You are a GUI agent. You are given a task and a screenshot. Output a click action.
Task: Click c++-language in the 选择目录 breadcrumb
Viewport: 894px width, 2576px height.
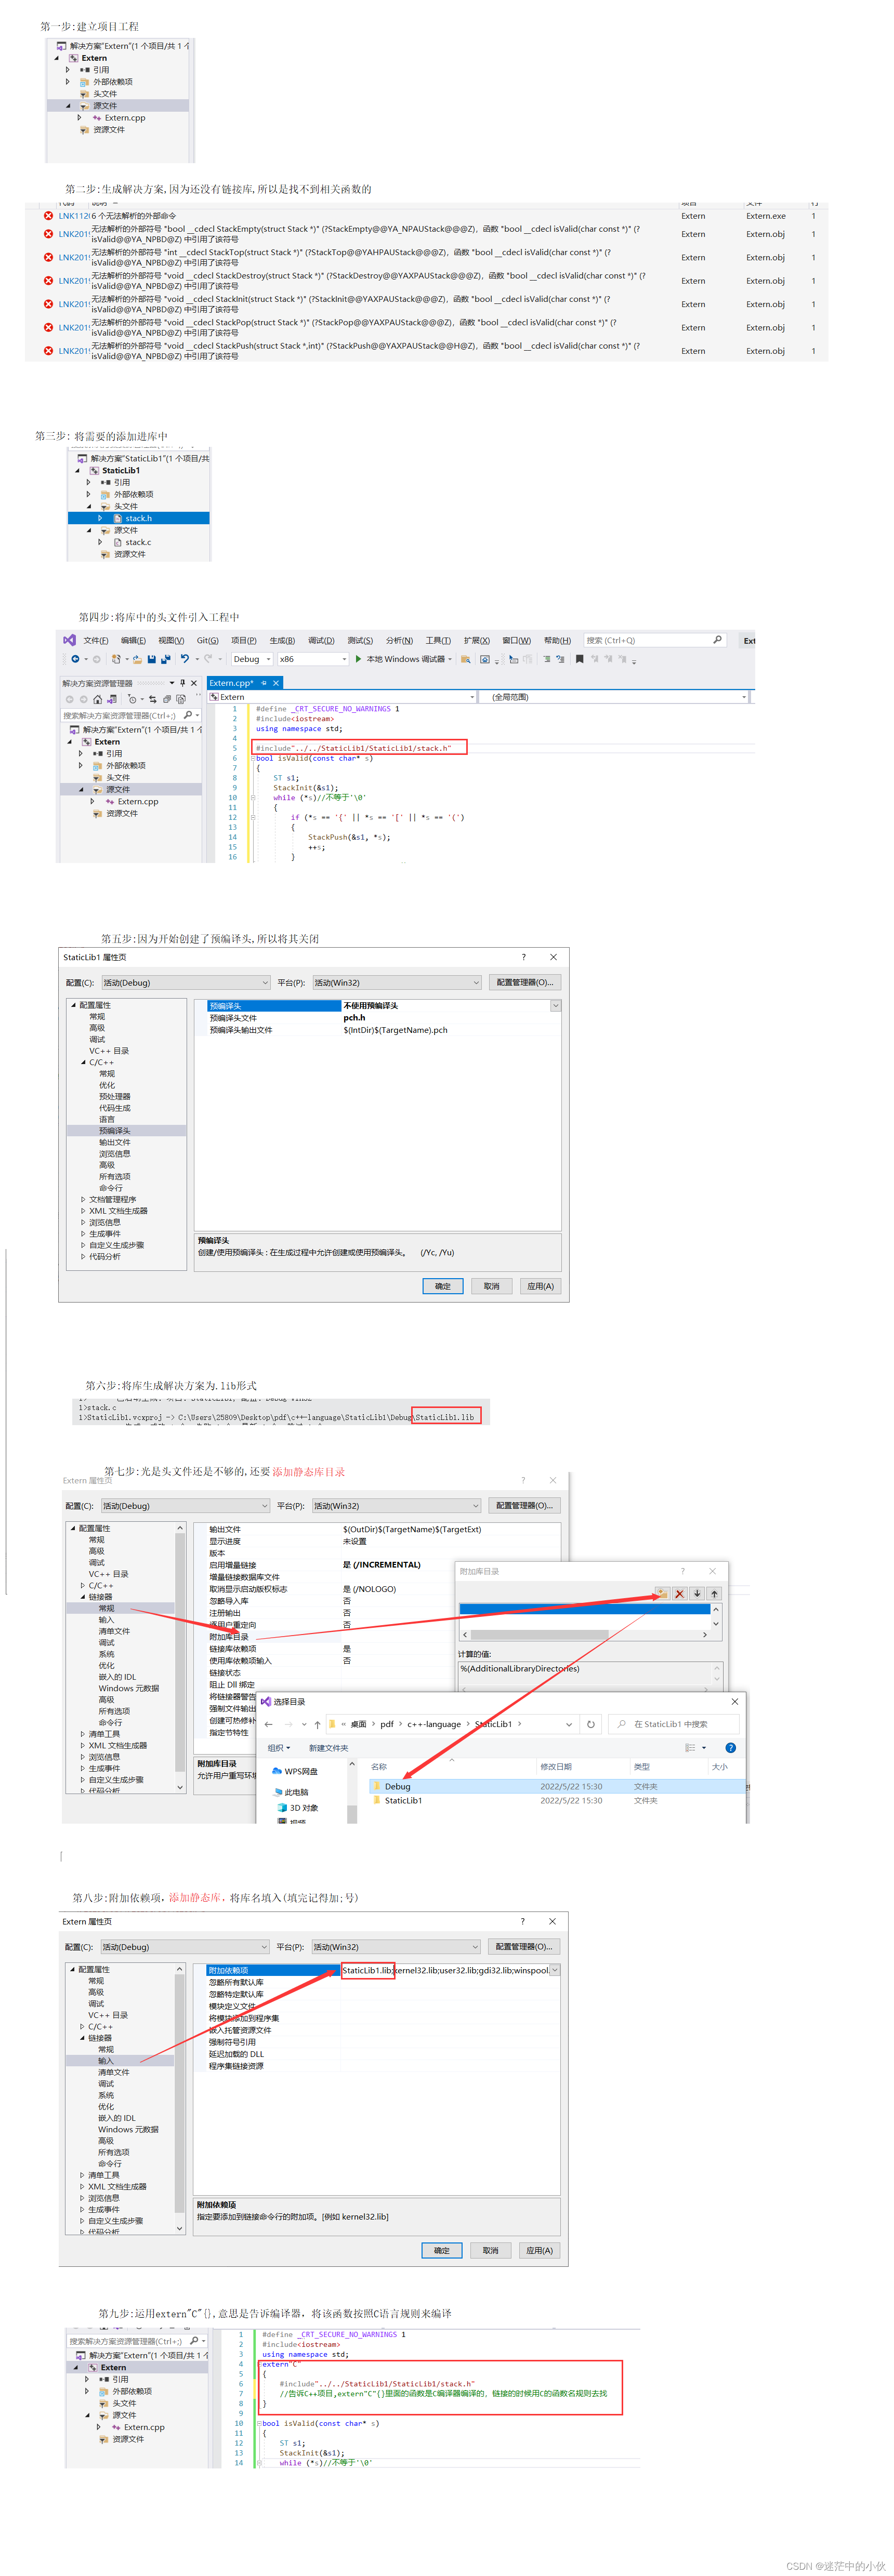point(434,1724)
